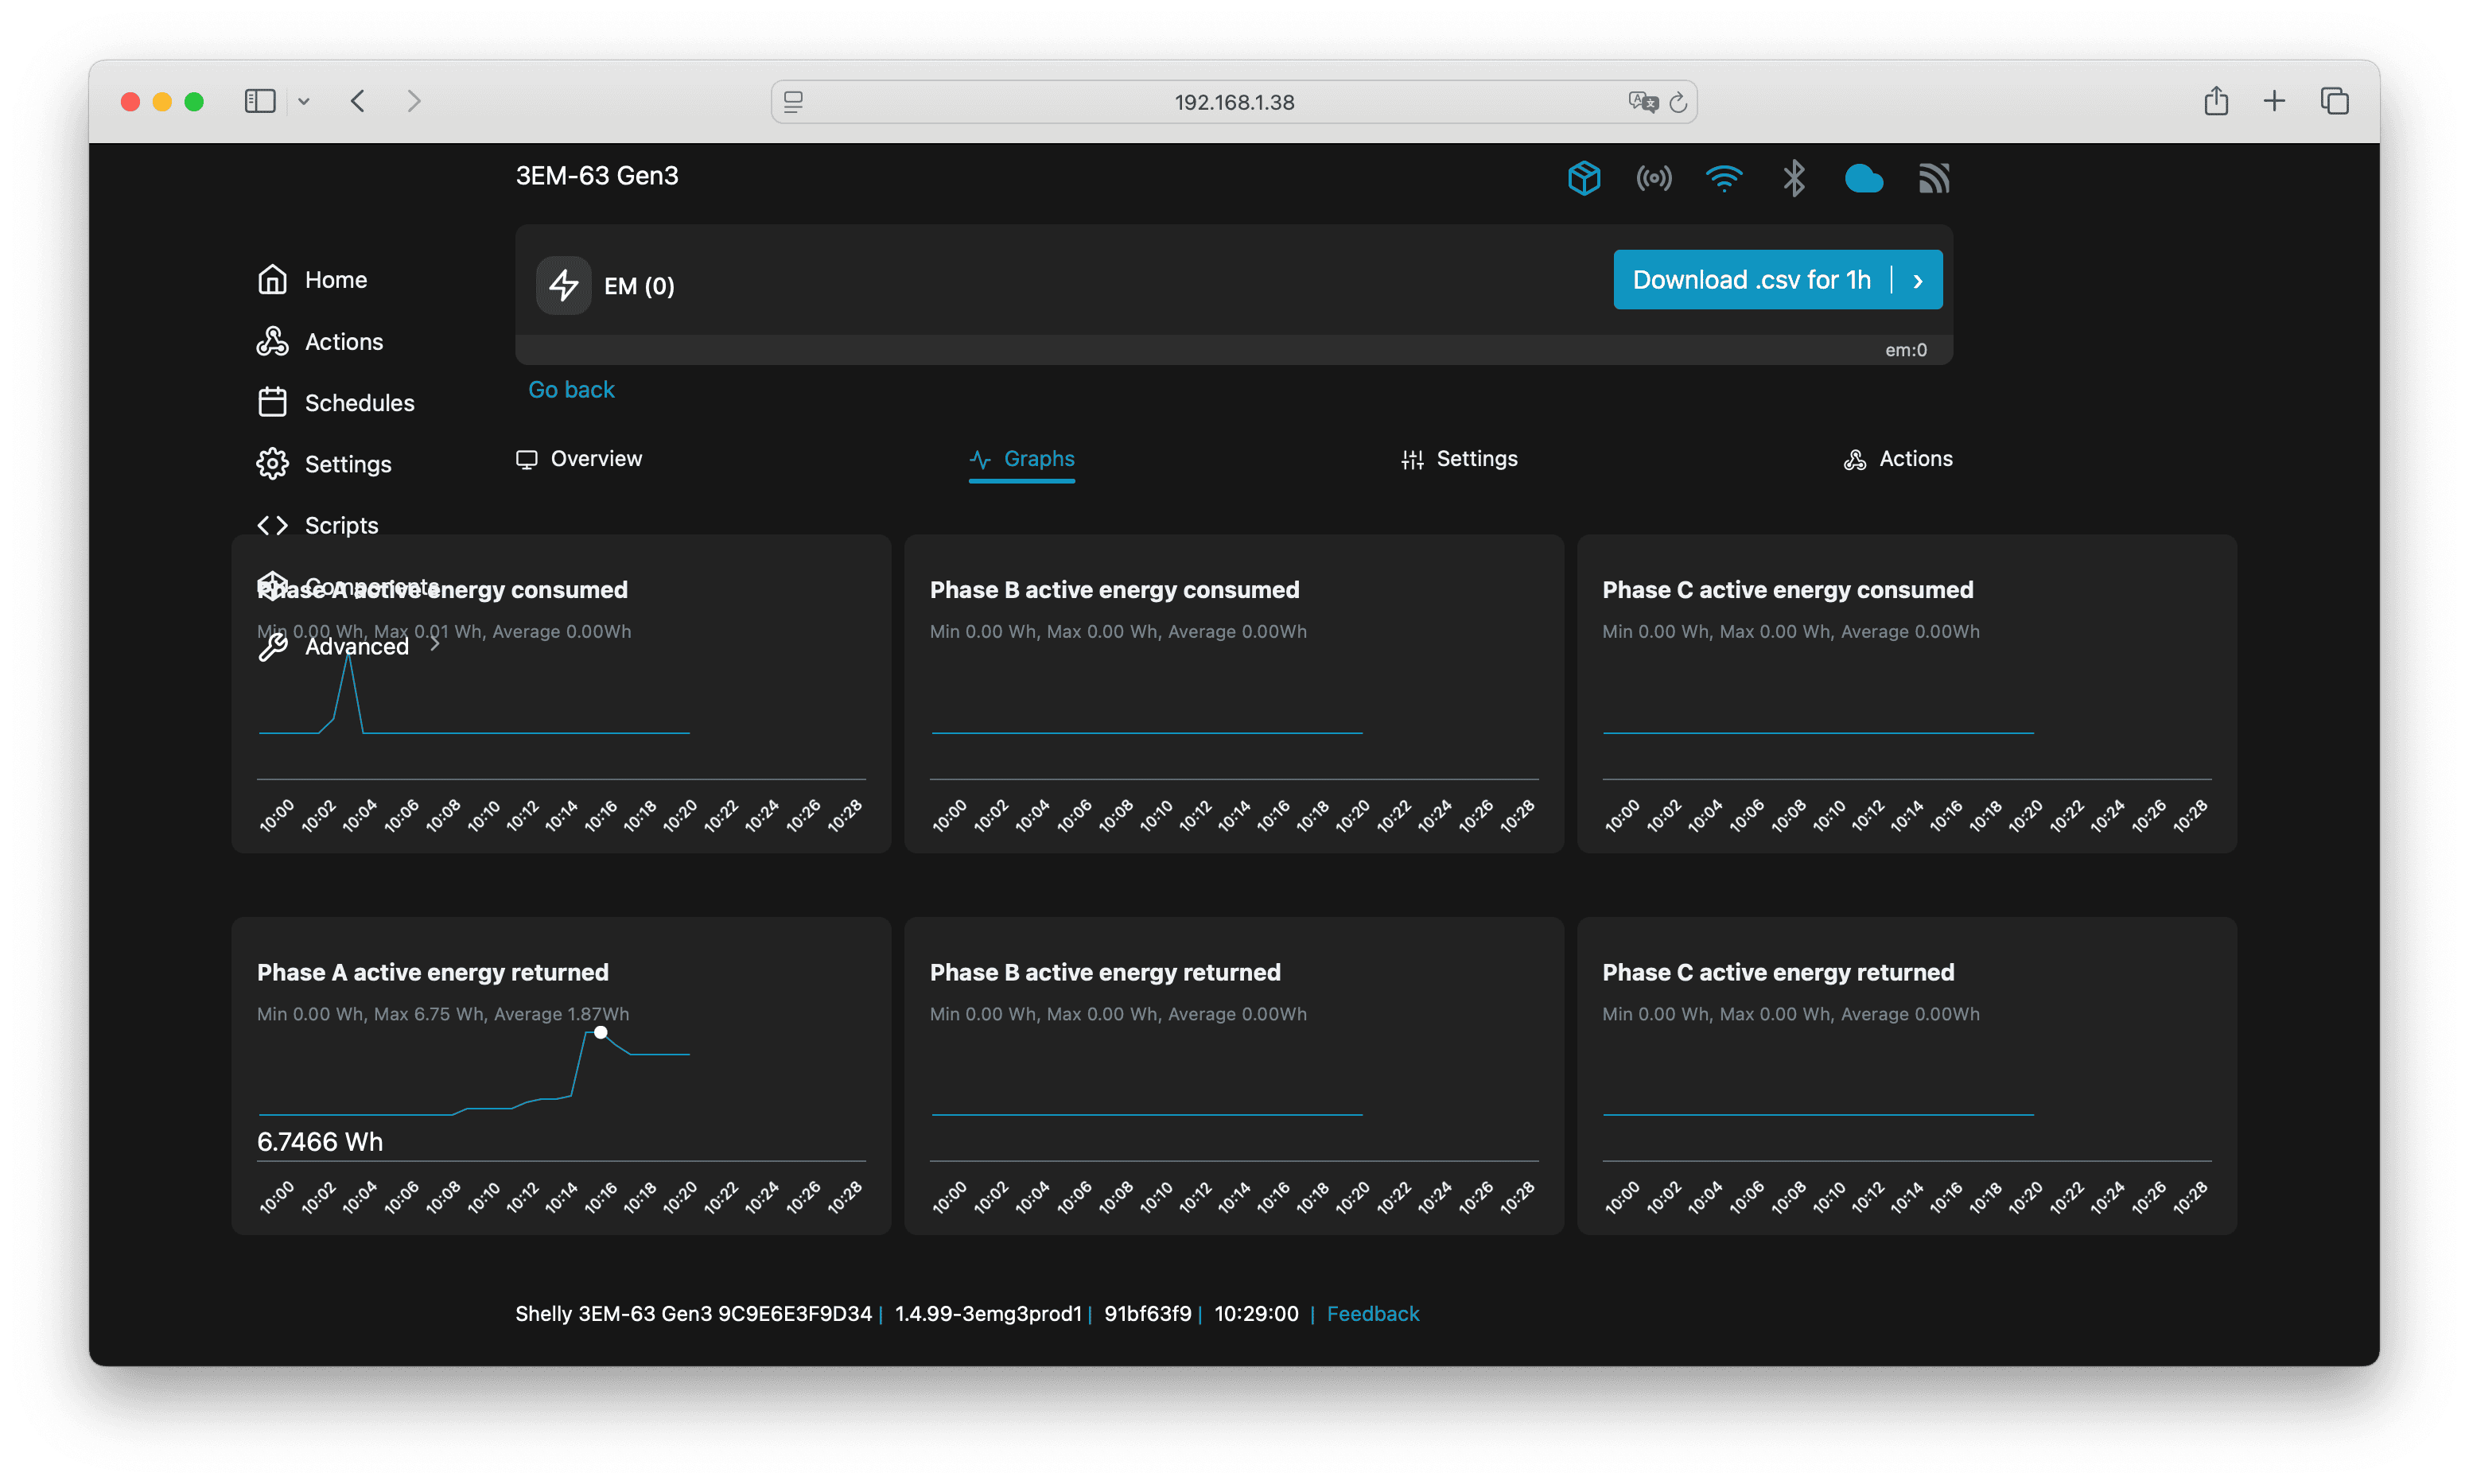This screenshot has width=2469, height=1484.
Task: Click Download .csv for 1h button
Action: tap(1751, 280)
